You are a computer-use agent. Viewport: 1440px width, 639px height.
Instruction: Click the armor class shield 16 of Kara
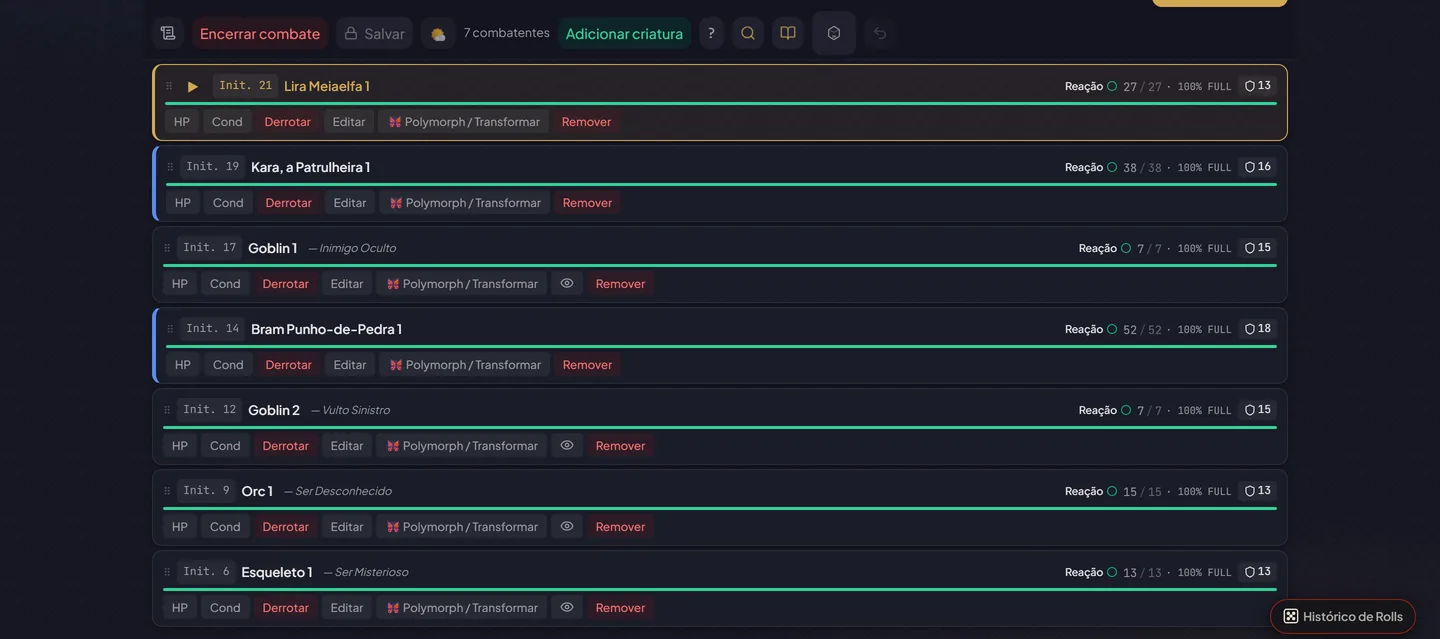(1258, 167)
